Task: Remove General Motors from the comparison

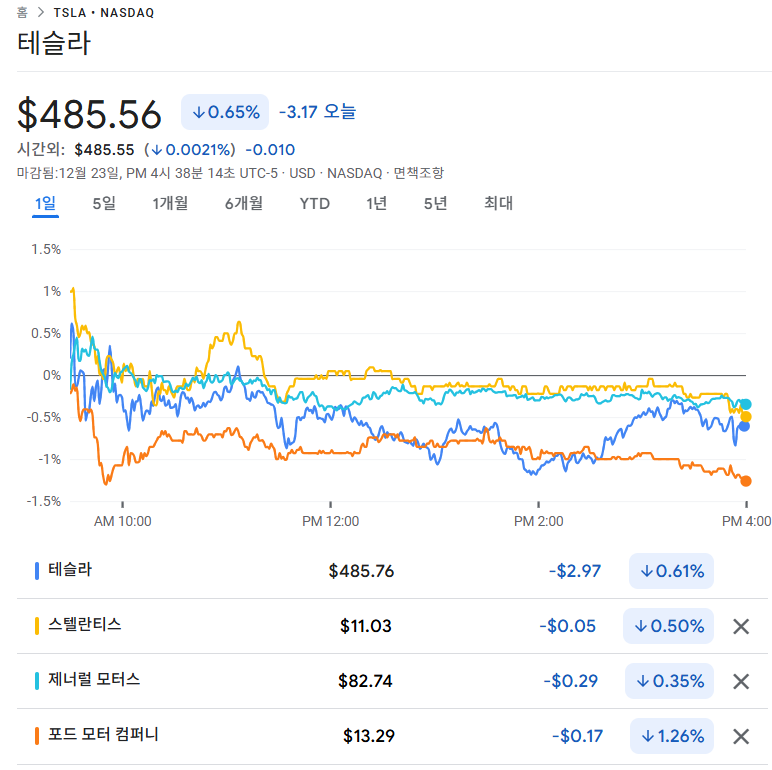Action: tap(741, 681)
